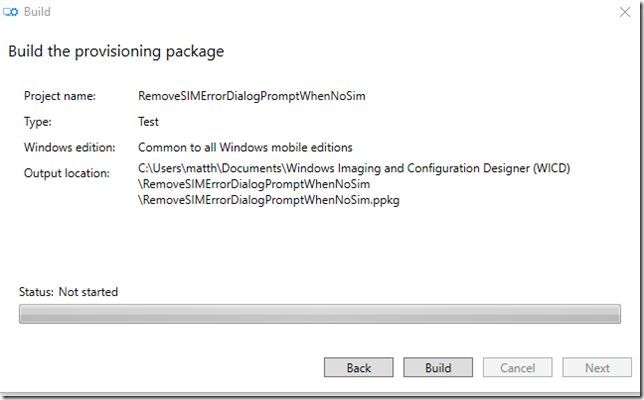Click the 'Status:' label
This screenshot has height=400, width=644.
pos(36,292)
